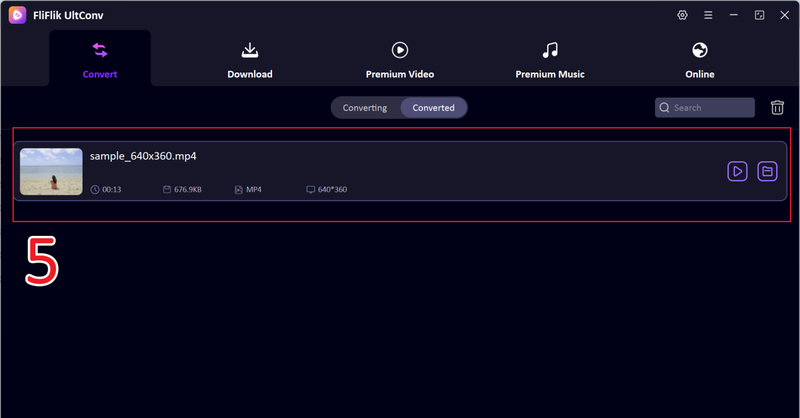Image resolution: width=800 pixels, height=418 pixels.
Task: Click the beach video thumbnail
Action: [51, 171]
